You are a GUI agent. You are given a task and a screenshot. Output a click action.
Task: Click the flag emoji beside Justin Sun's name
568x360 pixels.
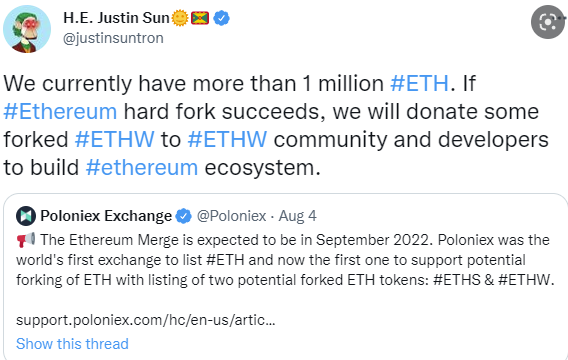click(200, 18)
